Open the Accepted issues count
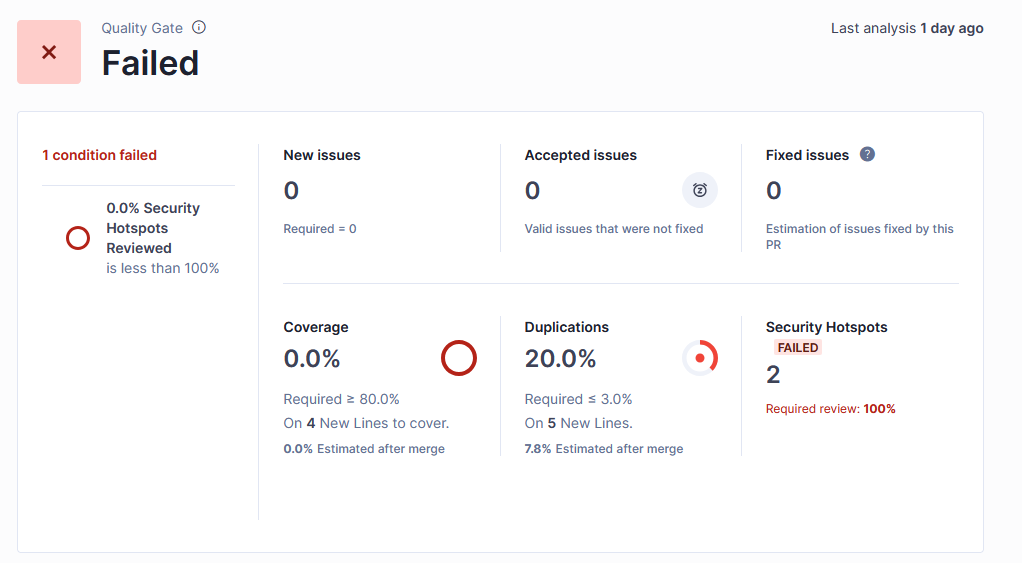 532,190
